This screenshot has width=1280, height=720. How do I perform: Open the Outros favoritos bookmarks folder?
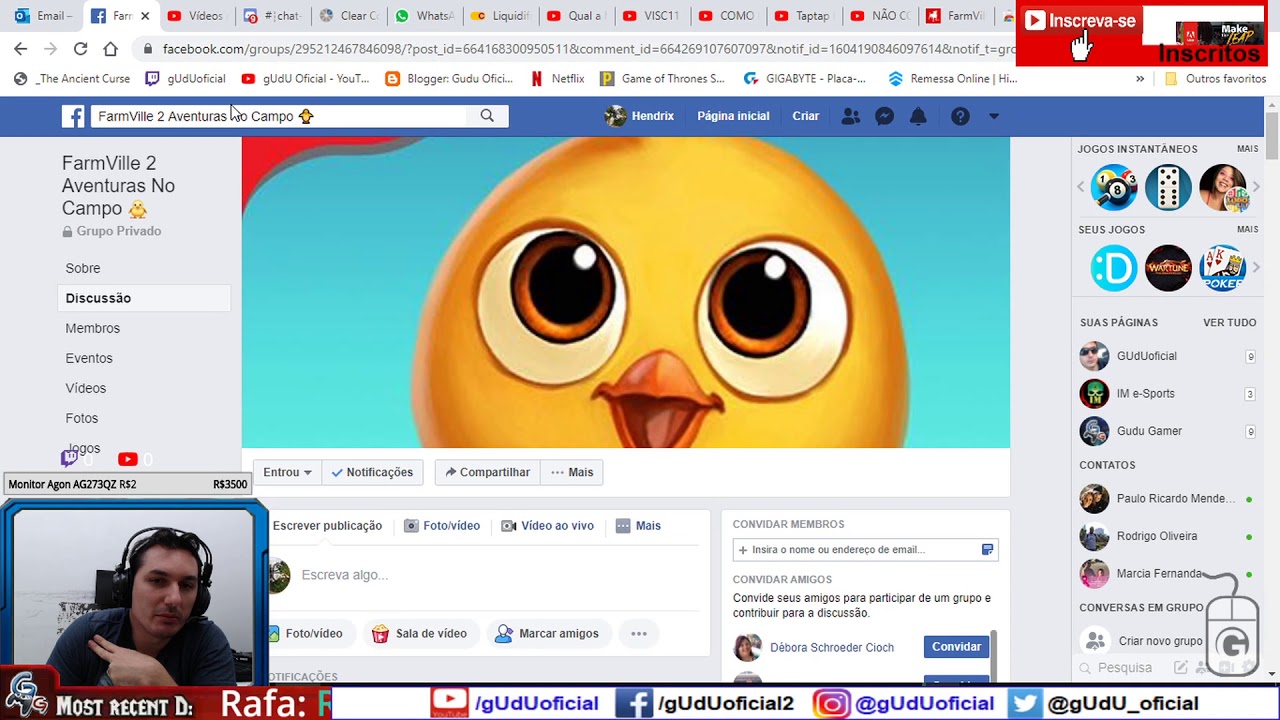point(1215,78)
